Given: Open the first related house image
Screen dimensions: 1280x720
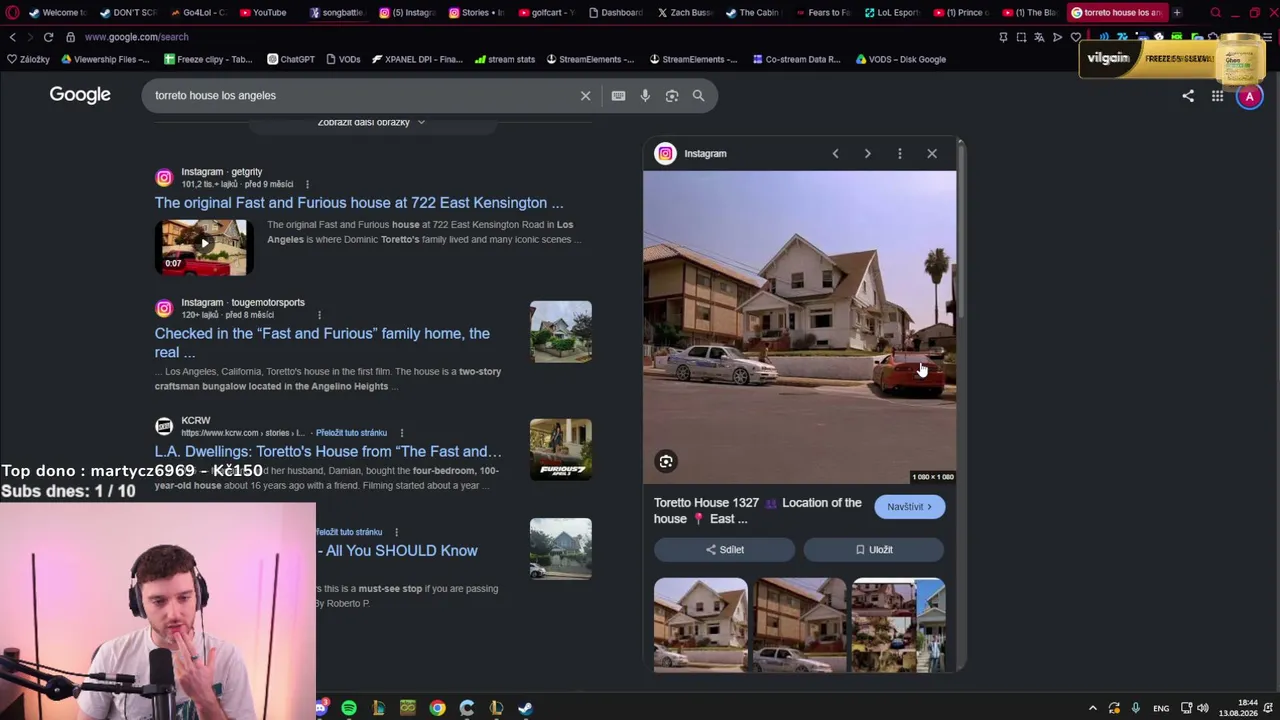Looking at the screenshot, I should pos(700,624).
